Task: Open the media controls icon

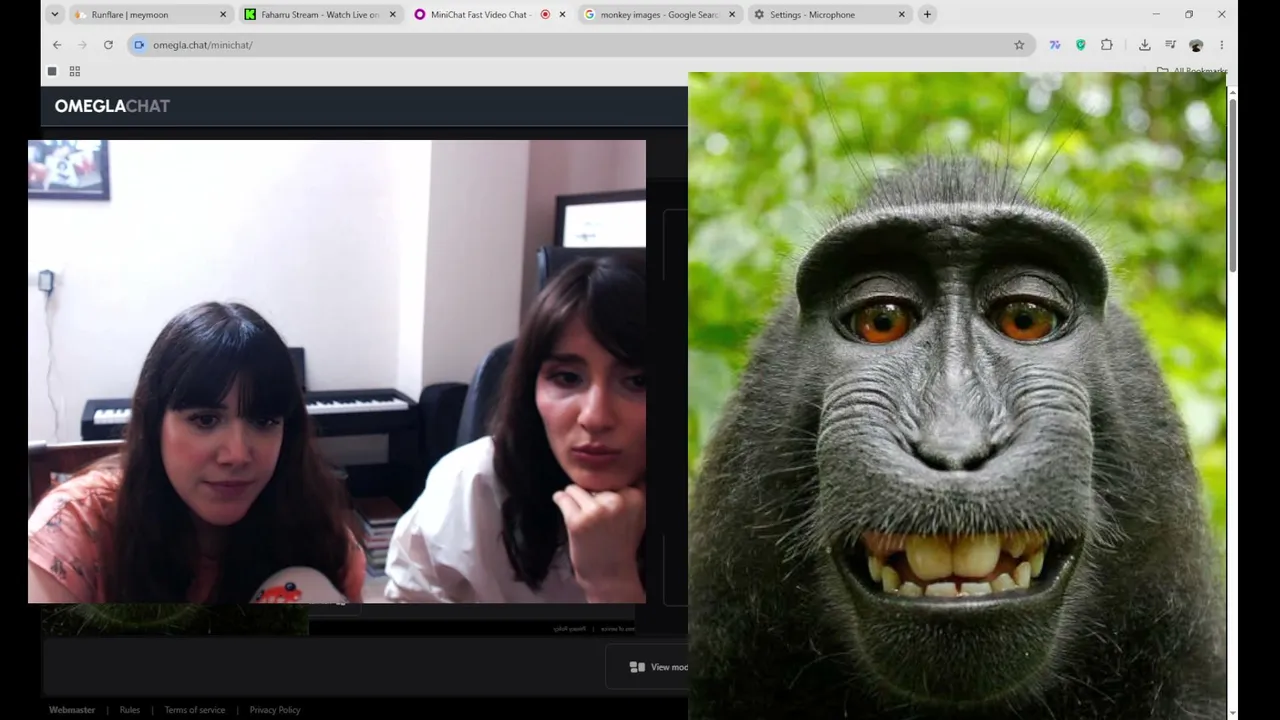Action: (1170, 45)
